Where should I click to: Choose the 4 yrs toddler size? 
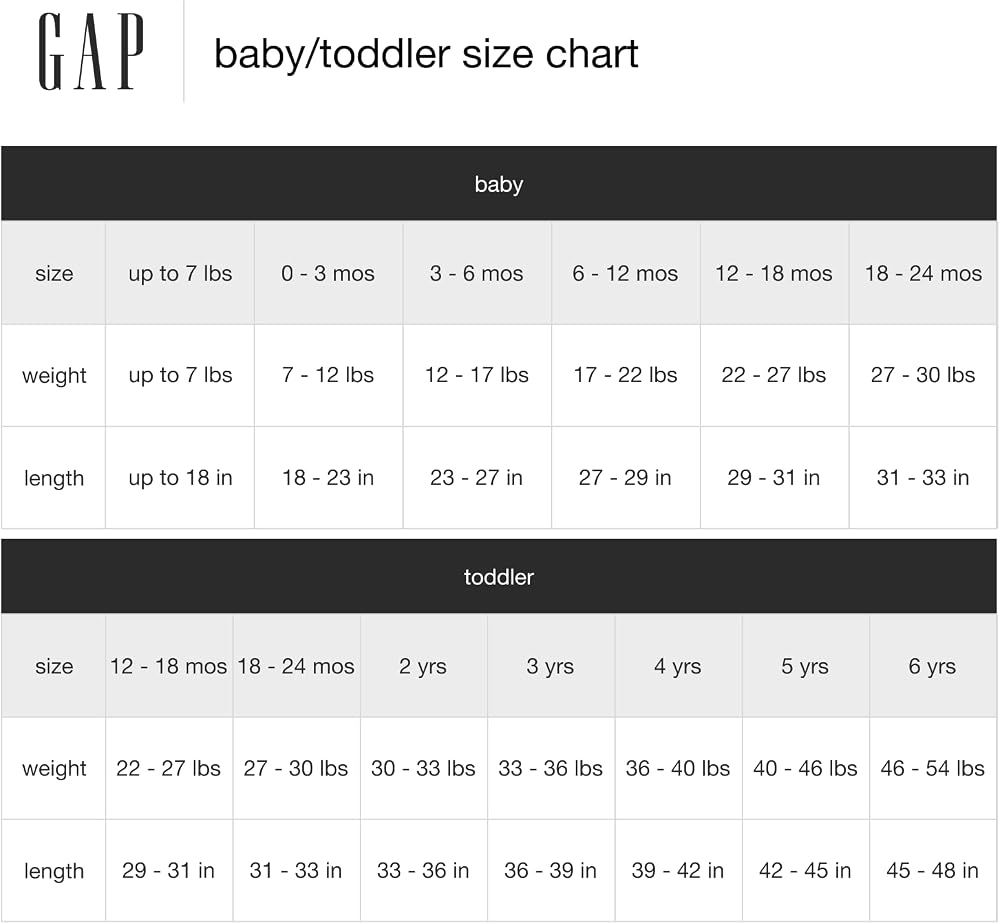678,666
